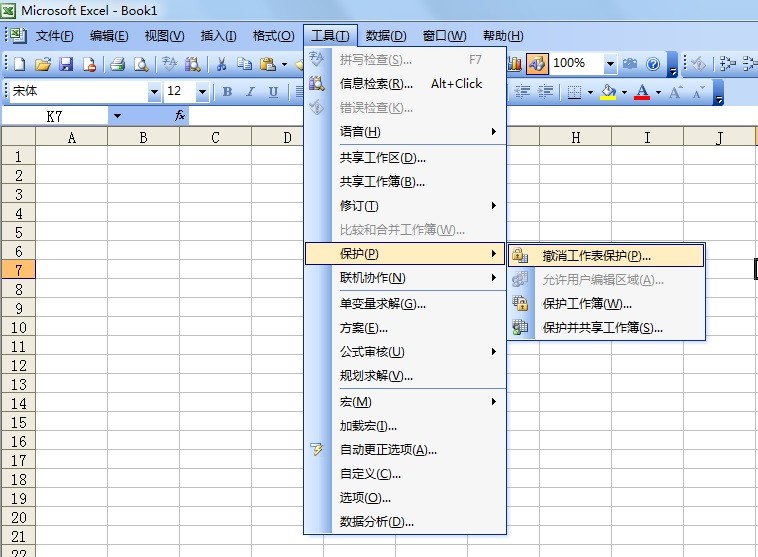The image size is (758, 557).
Task: Toggle the Drawing toolbar button
Action: (537, 64)
